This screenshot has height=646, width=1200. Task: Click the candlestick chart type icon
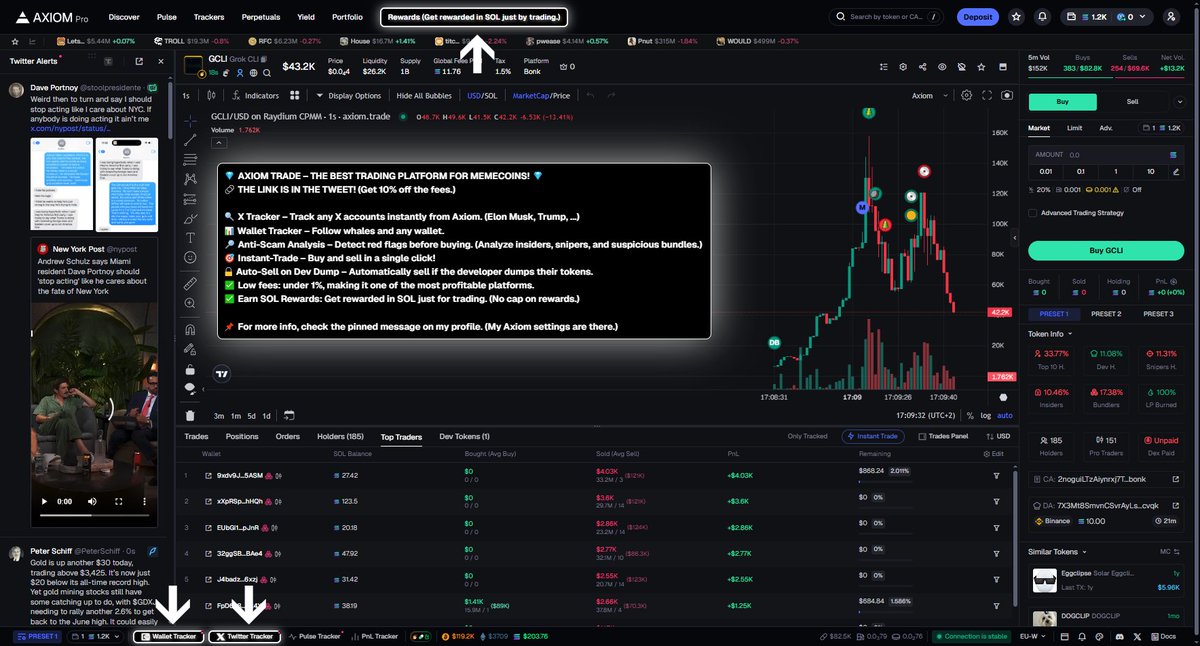(x=212, y=95)
